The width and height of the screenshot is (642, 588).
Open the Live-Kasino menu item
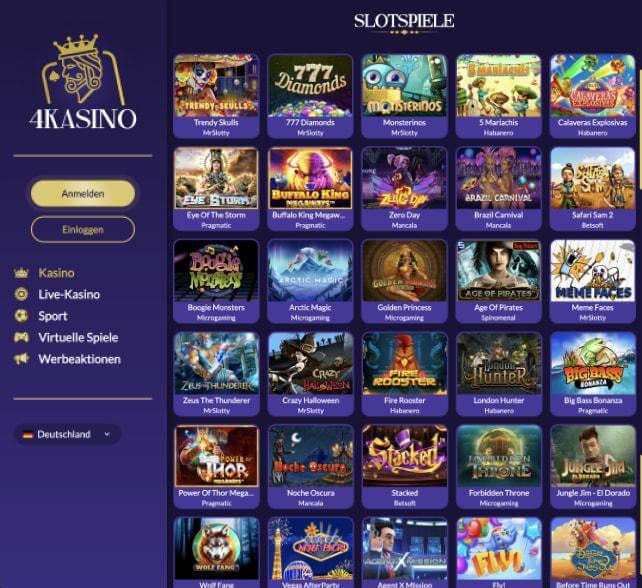[x=69, y=294]
